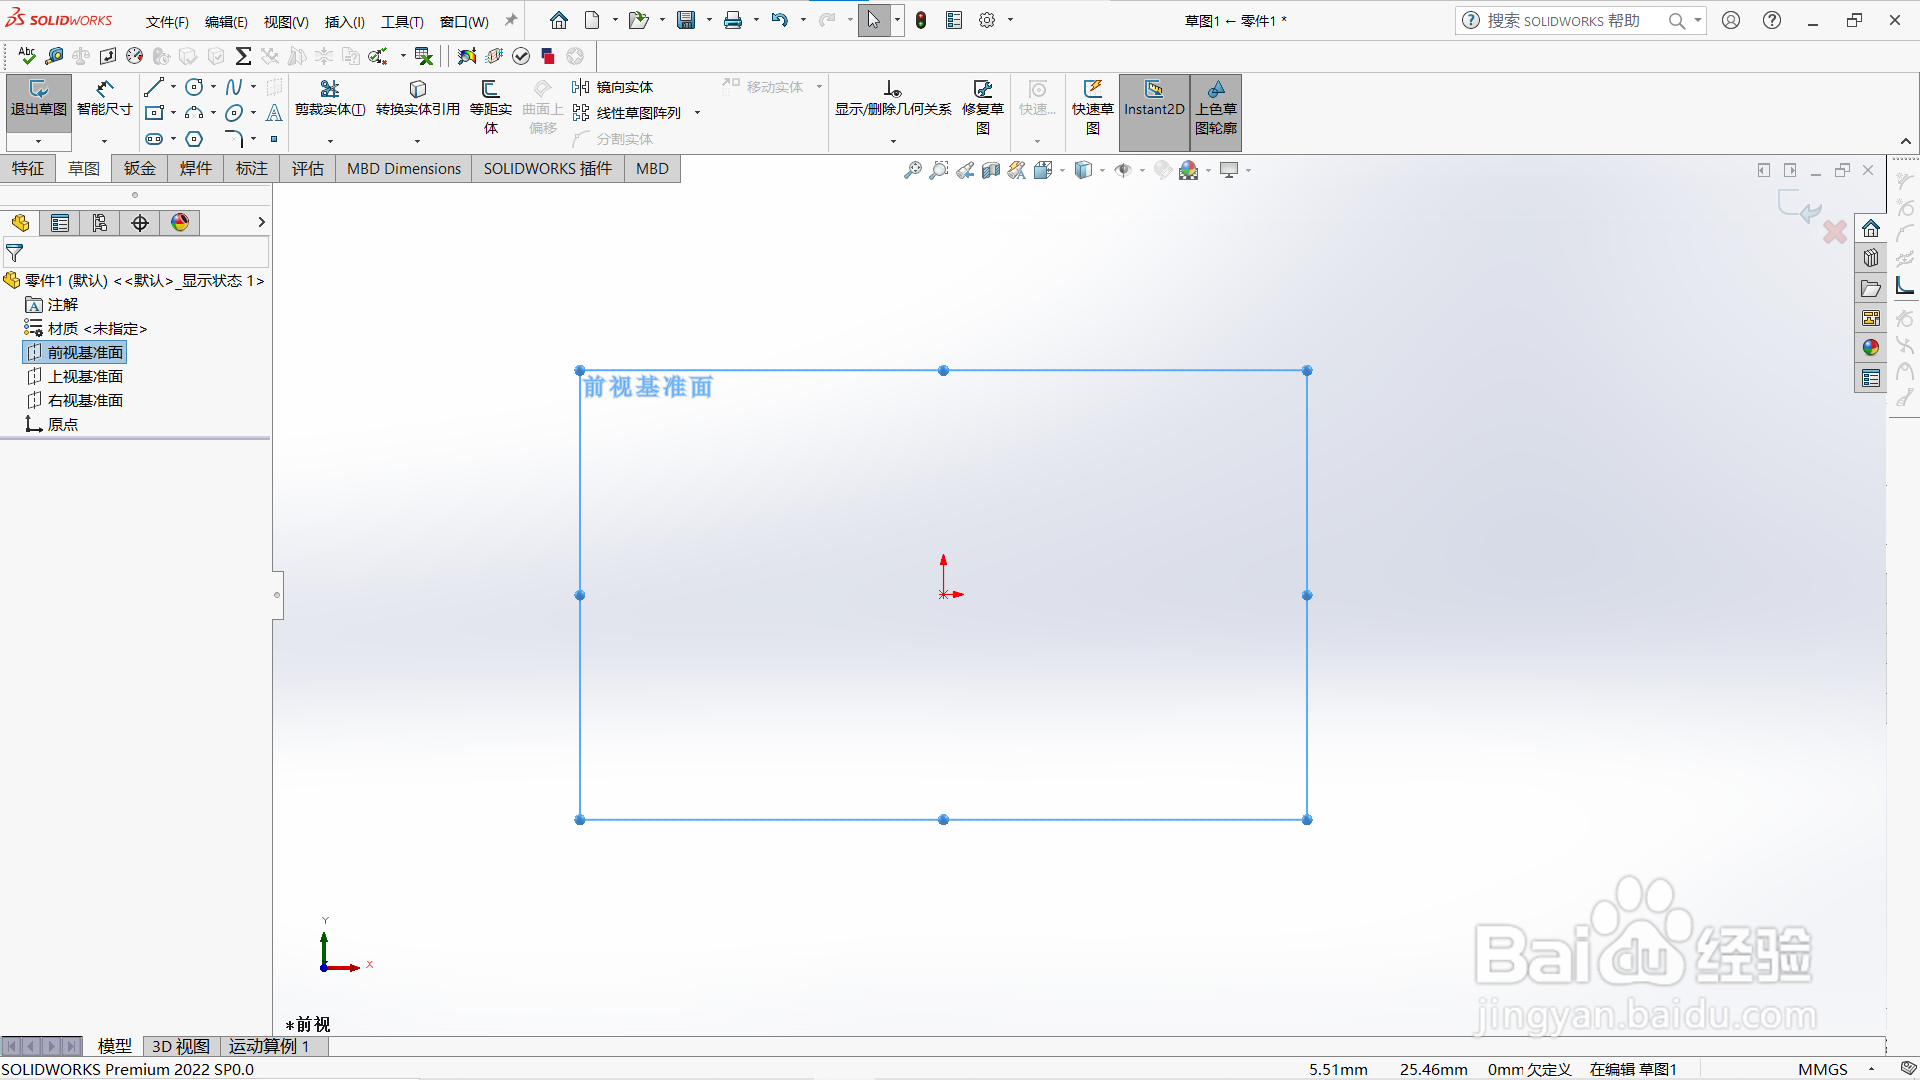Select the Line sketch tool
1920x1080 pixels.
[x=153, y=87]
